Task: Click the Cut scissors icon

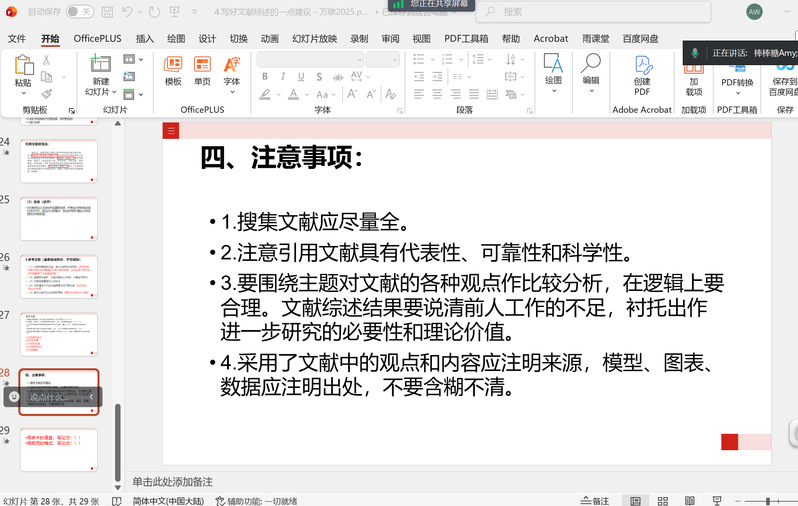Action: pos(46,60)
